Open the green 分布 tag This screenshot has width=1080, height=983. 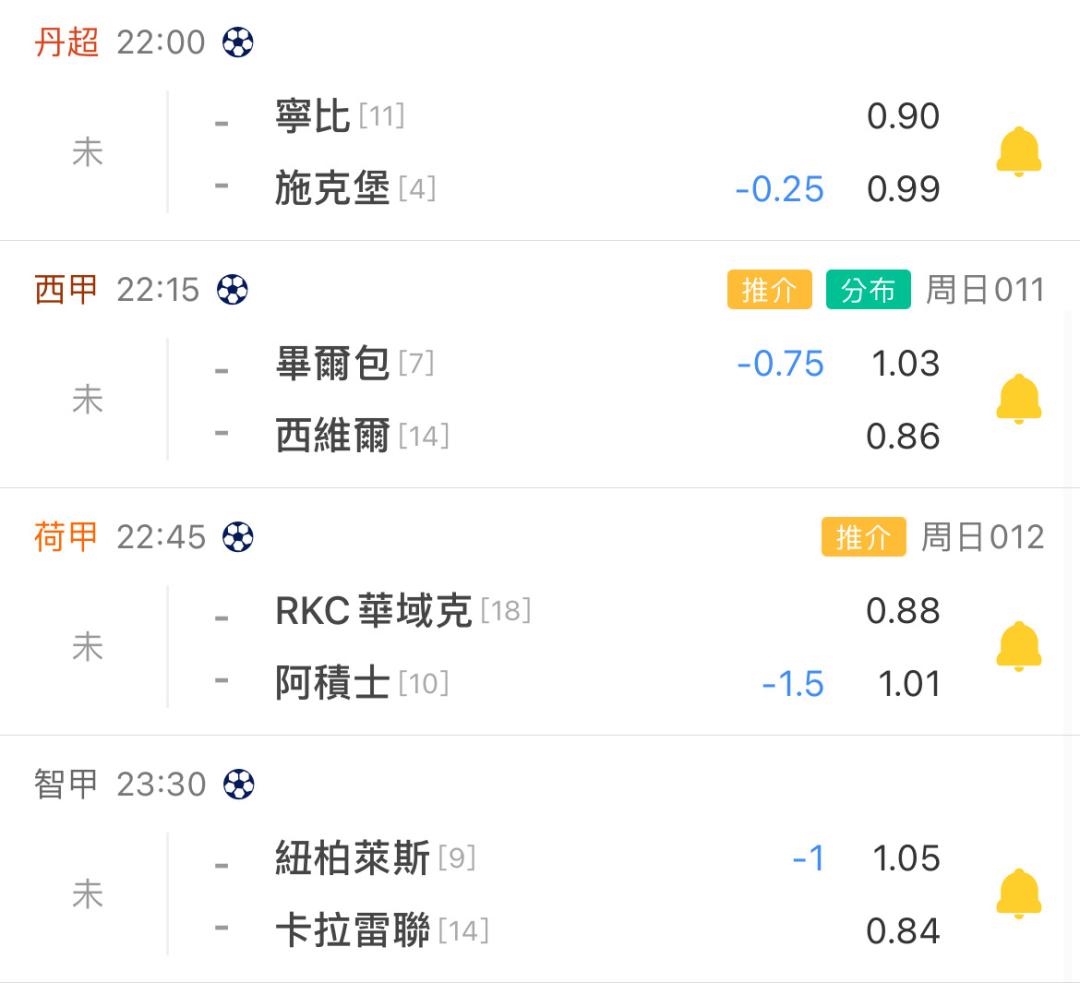(x=869, y=289)
